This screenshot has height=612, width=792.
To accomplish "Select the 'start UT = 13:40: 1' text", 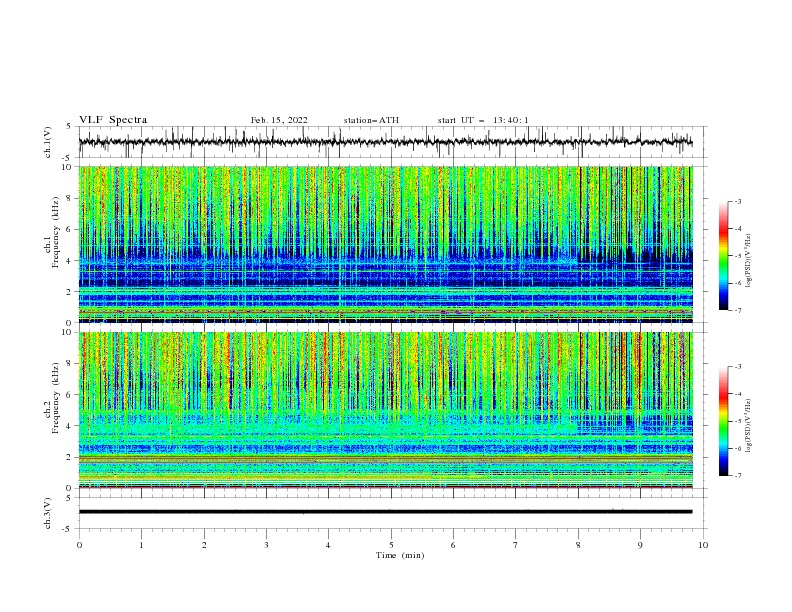I will (x=483, y=120).
